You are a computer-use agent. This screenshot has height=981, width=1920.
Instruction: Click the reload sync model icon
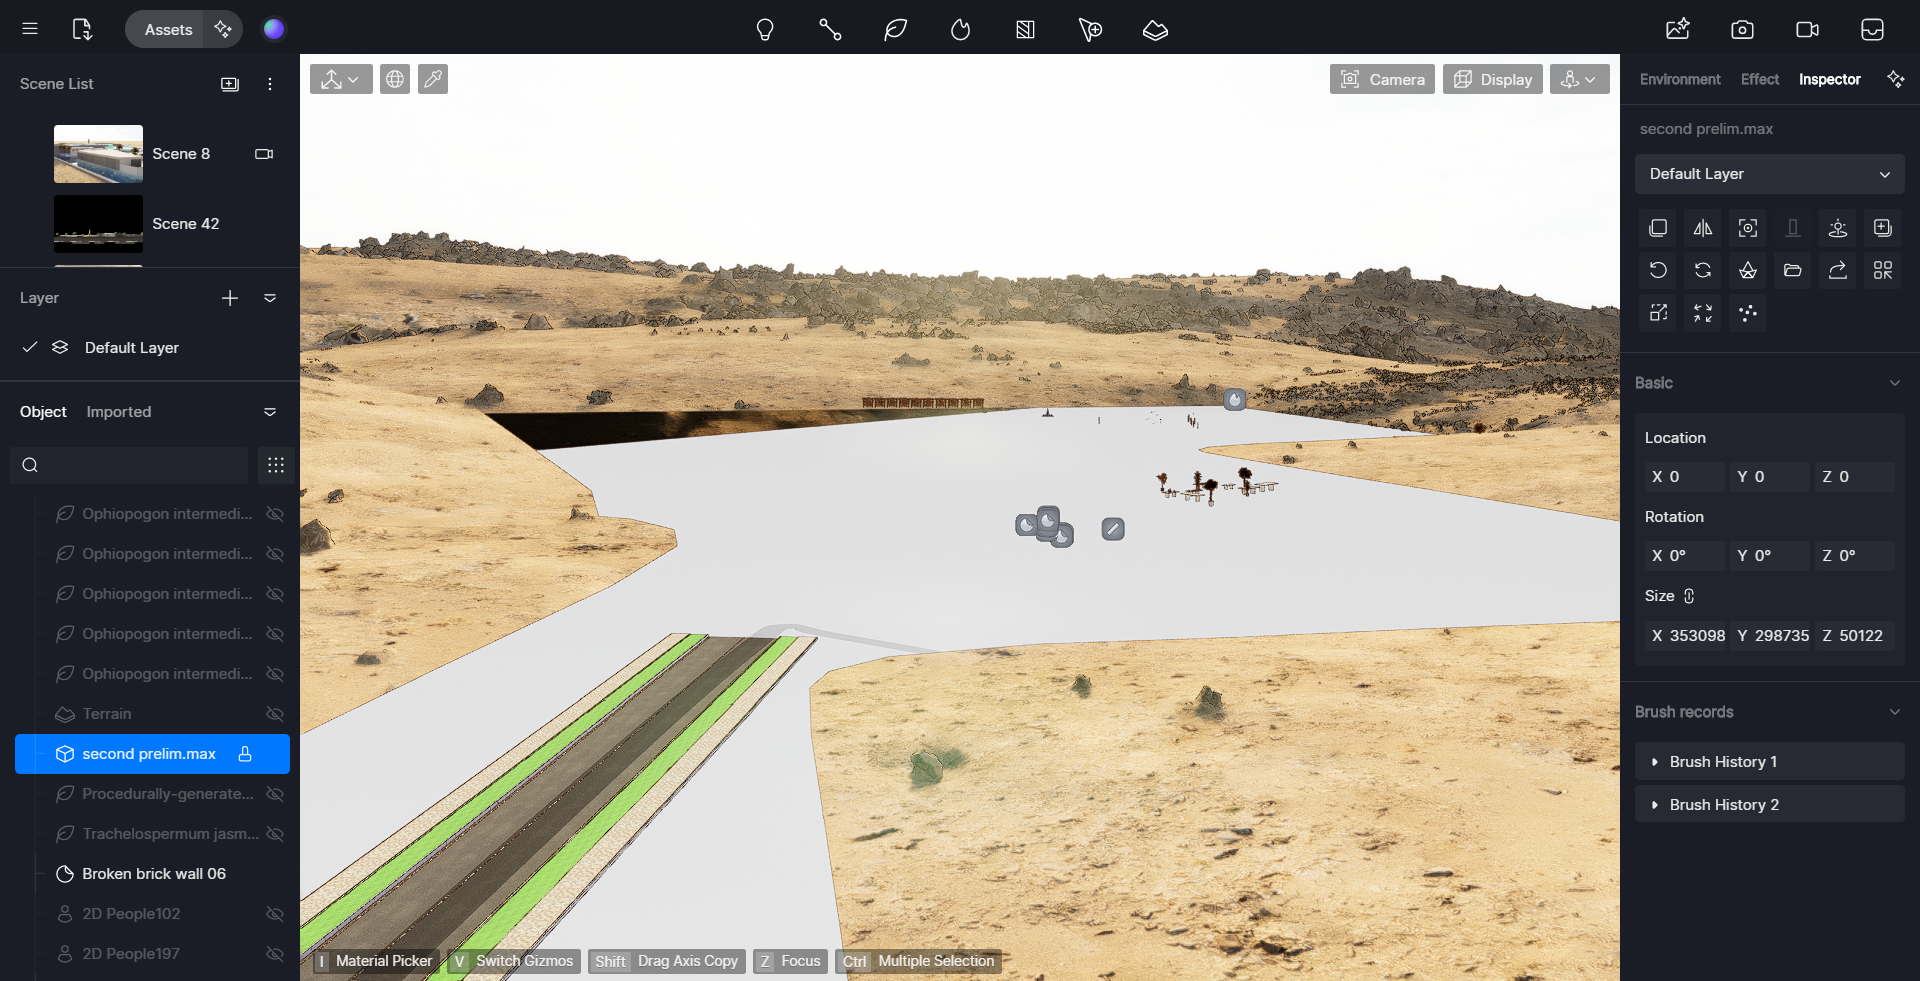click(x=1703, y=270)
